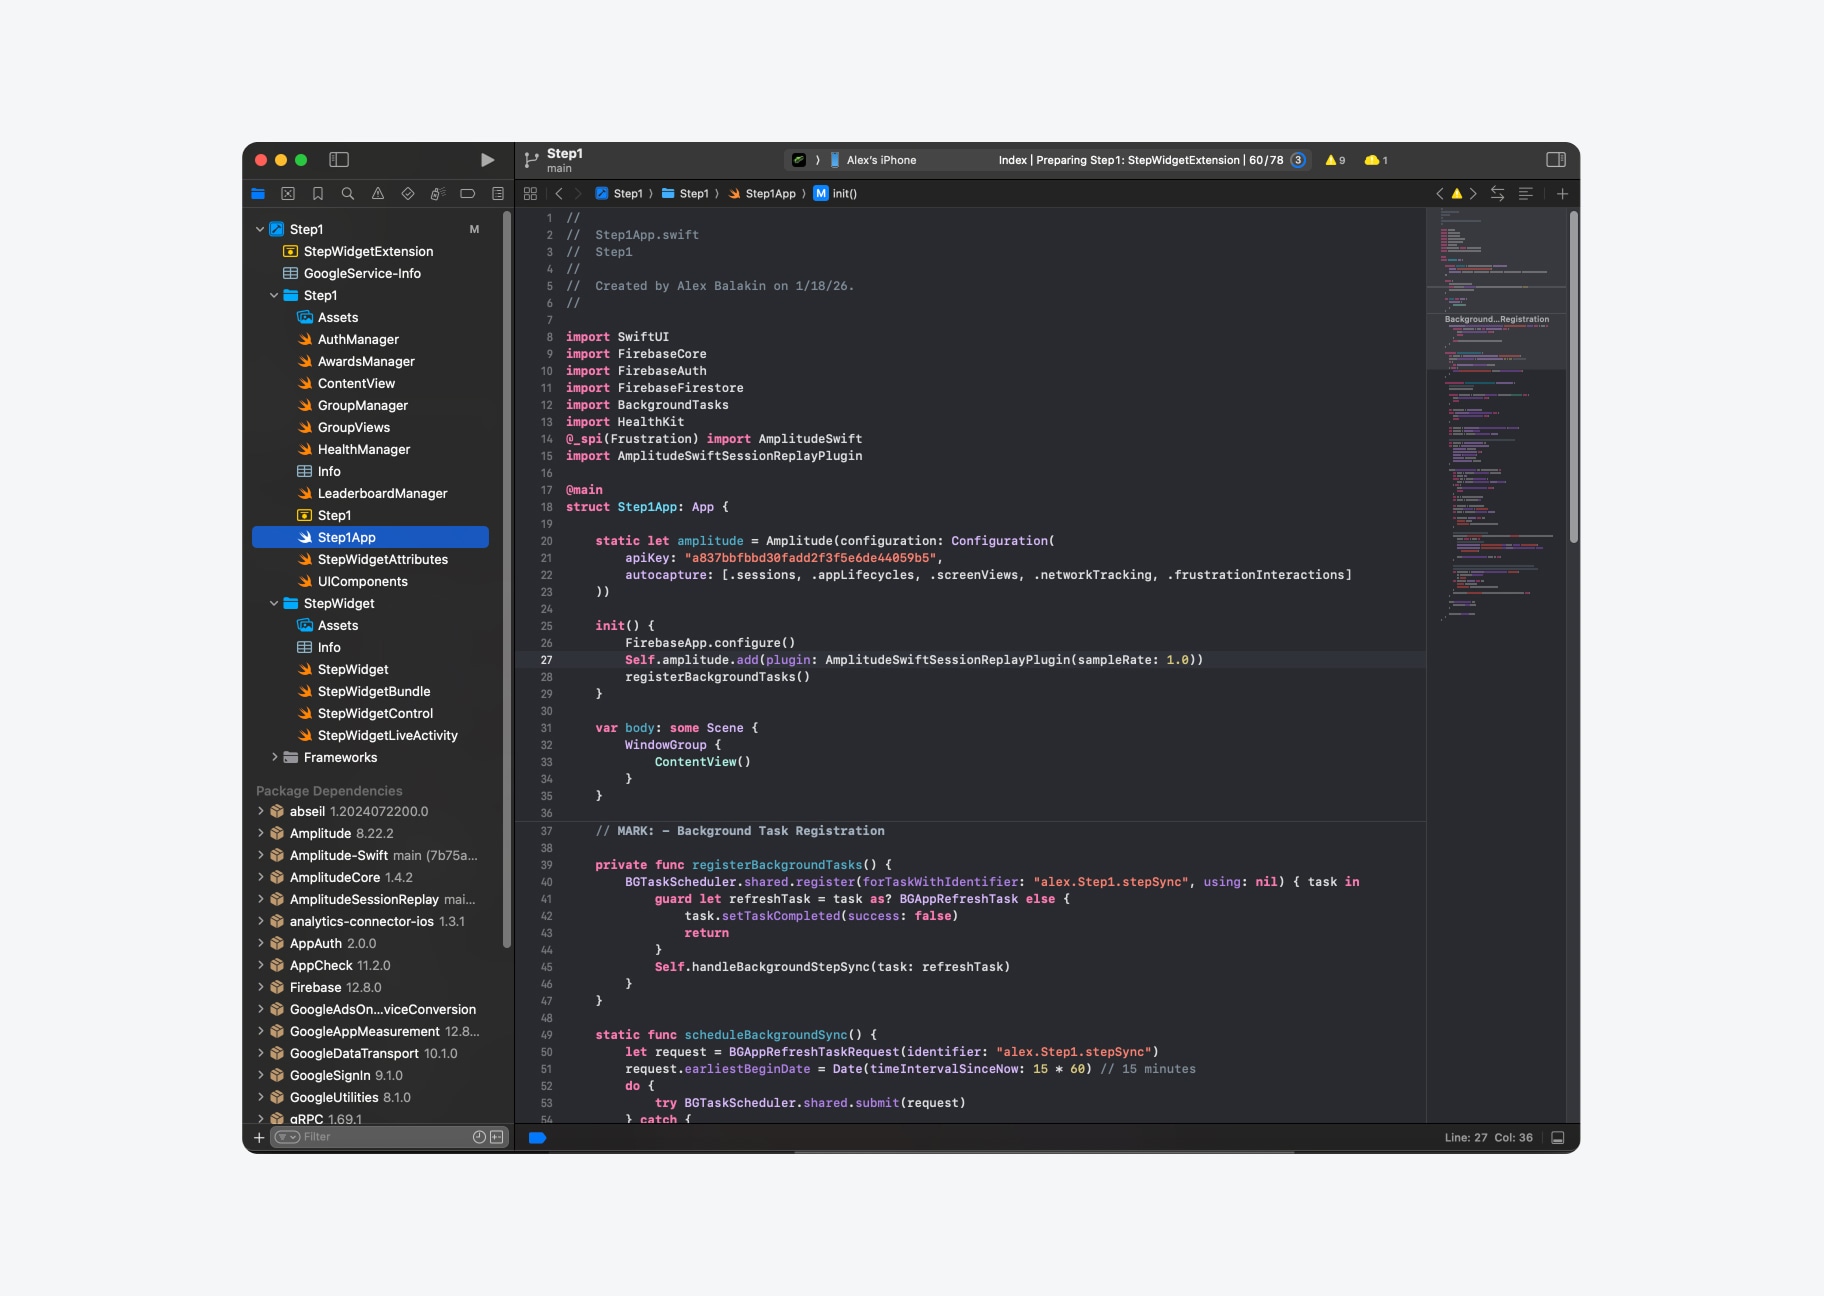Image resolution: width=1824 pixels, height=1296 pixels.
Task: Run the Step1 scheme with the Play button
Action: coord(487,160)
